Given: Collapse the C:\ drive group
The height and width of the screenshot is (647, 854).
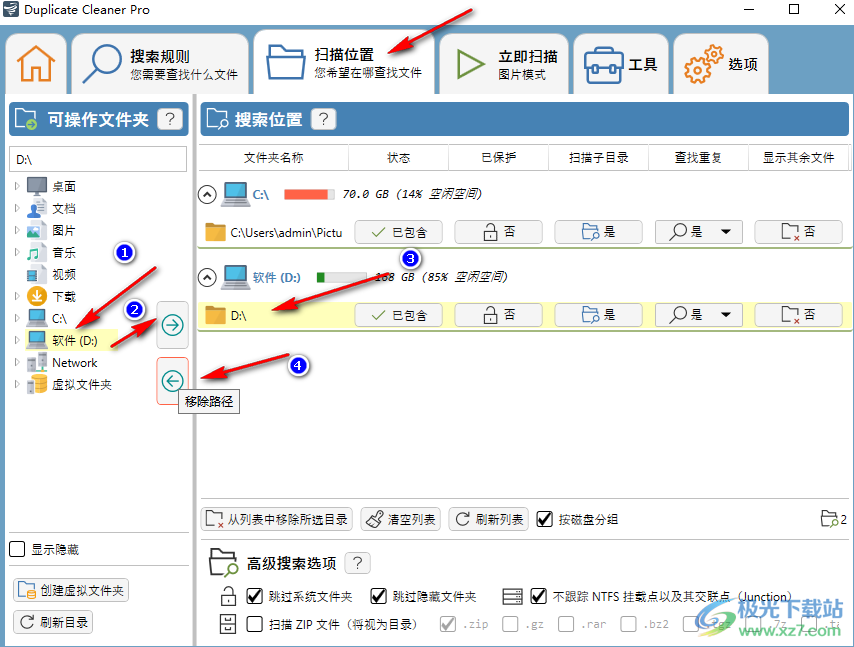Looking at the screenshot, I should [x=207, y=194].
